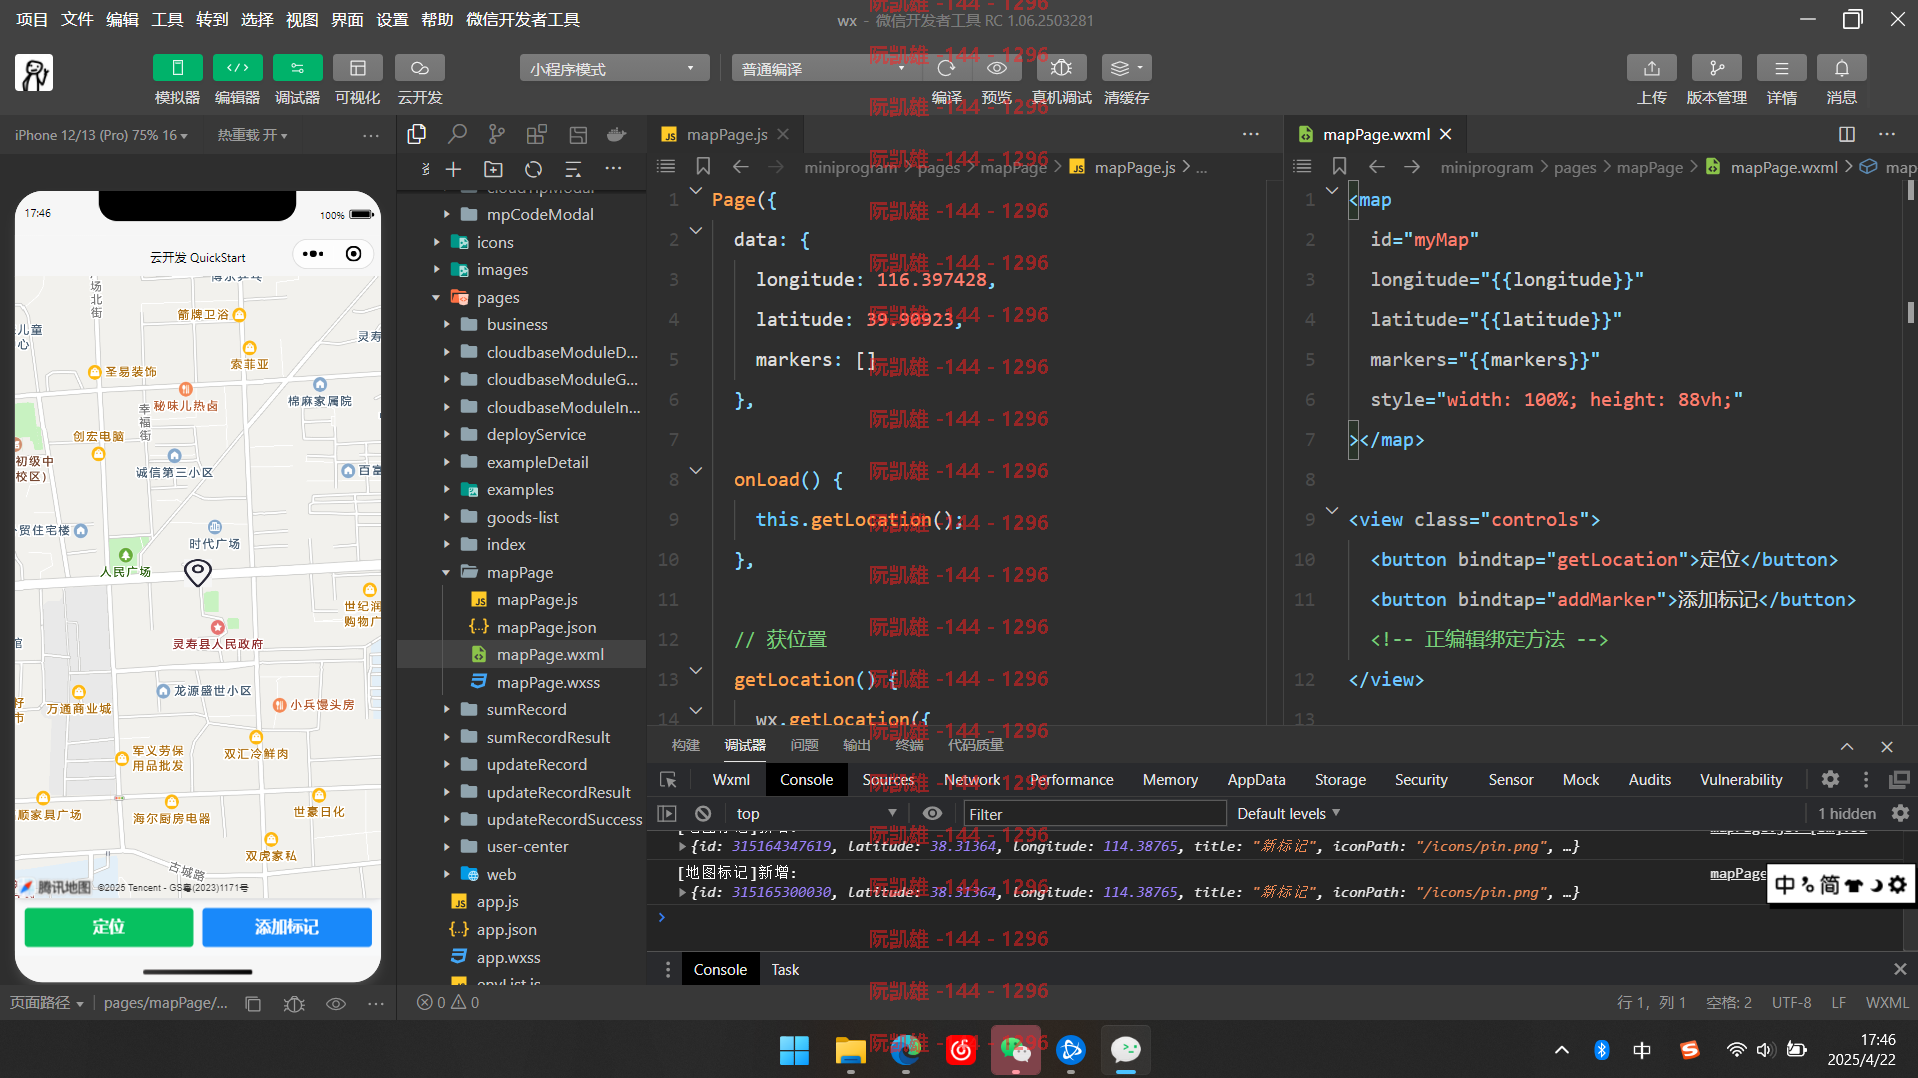
Task: Fold the onLoad function at line 8
Action: [x=696, y=471]
